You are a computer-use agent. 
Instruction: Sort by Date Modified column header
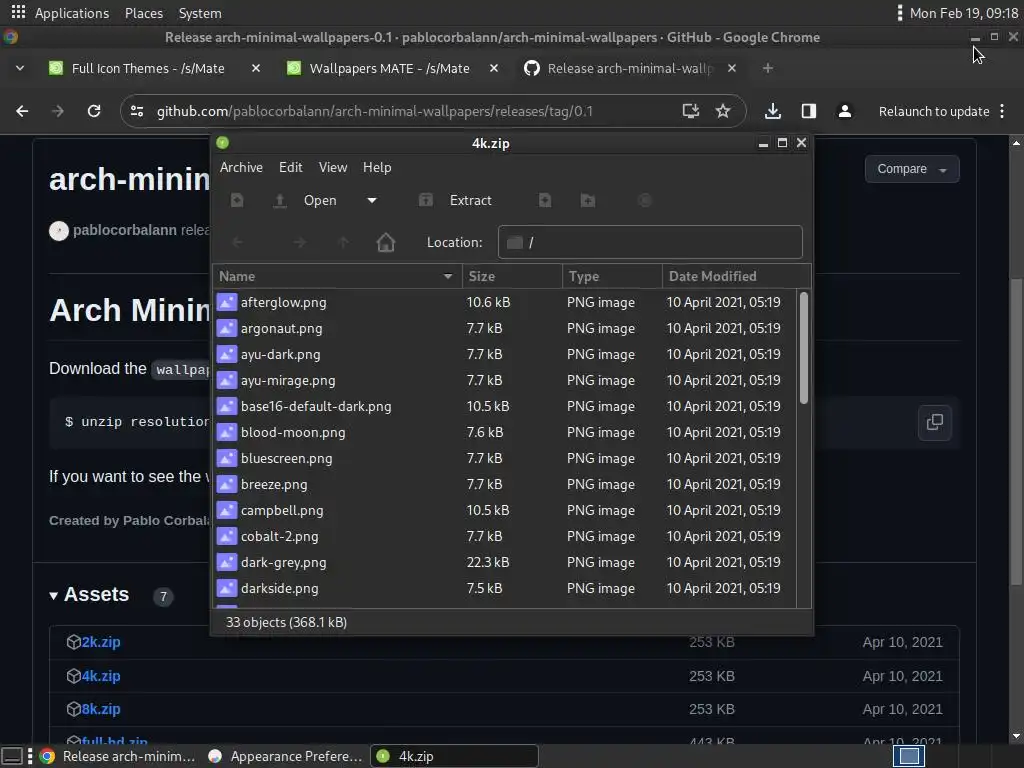(736, 276)
